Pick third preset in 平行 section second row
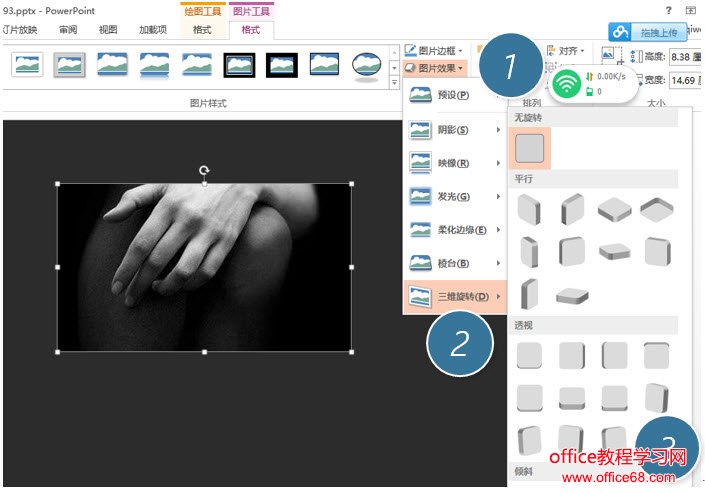The width and height of the screenshot is (705, 494). tap(615, 252)
